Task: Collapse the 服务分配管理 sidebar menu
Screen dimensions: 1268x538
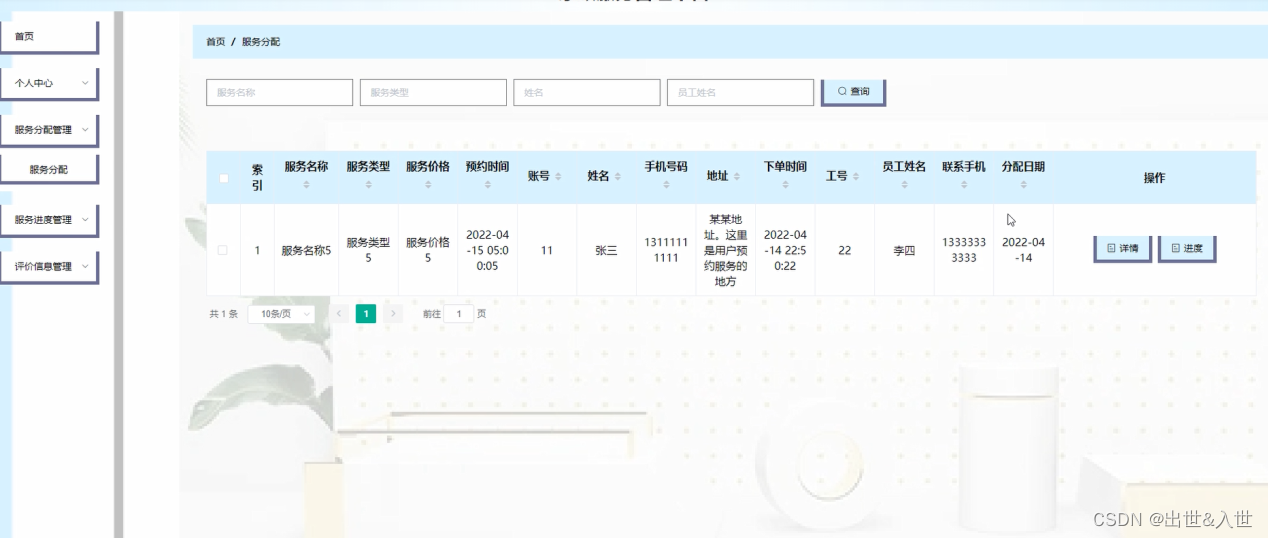Action: [49, 130]
